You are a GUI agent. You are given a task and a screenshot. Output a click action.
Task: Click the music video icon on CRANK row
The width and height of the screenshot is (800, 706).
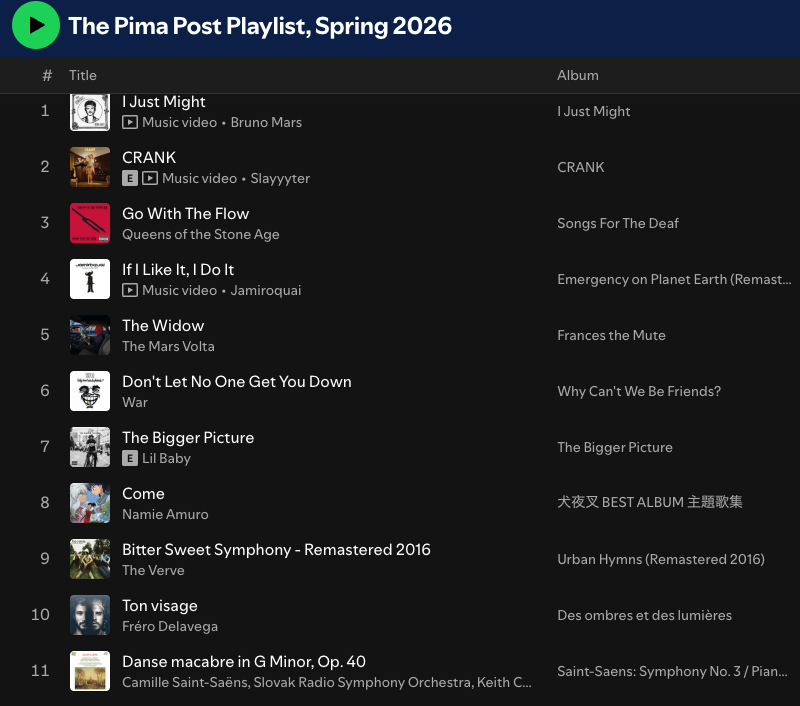[x=150, y=178]
